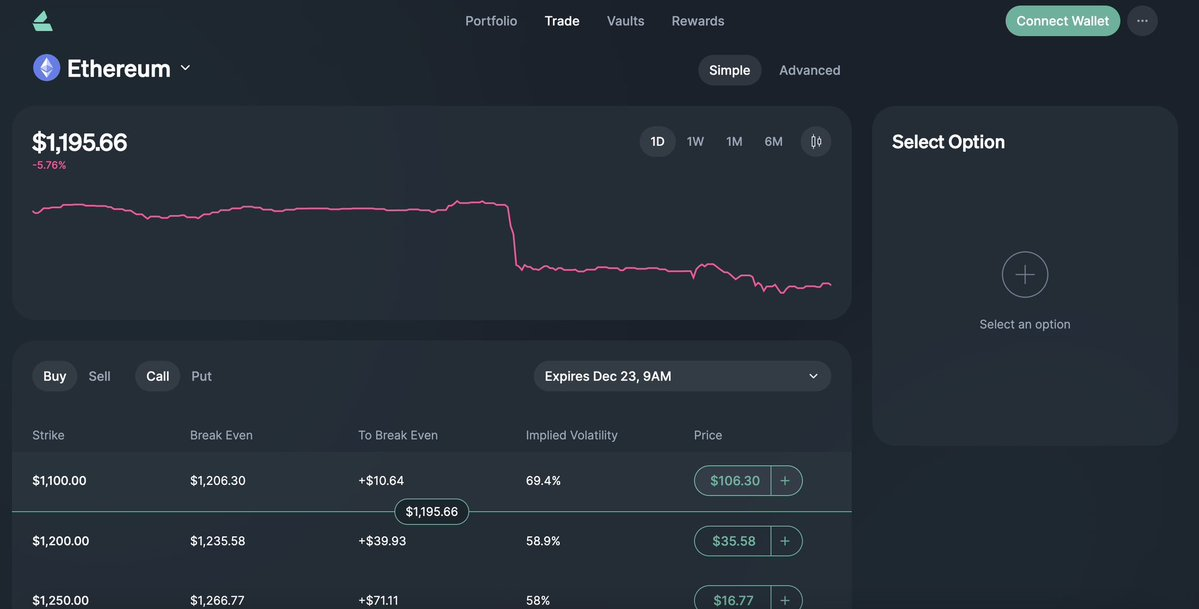Select the 1W chart timeframe
Viewport: 1199px width, 609px height.
695,141
